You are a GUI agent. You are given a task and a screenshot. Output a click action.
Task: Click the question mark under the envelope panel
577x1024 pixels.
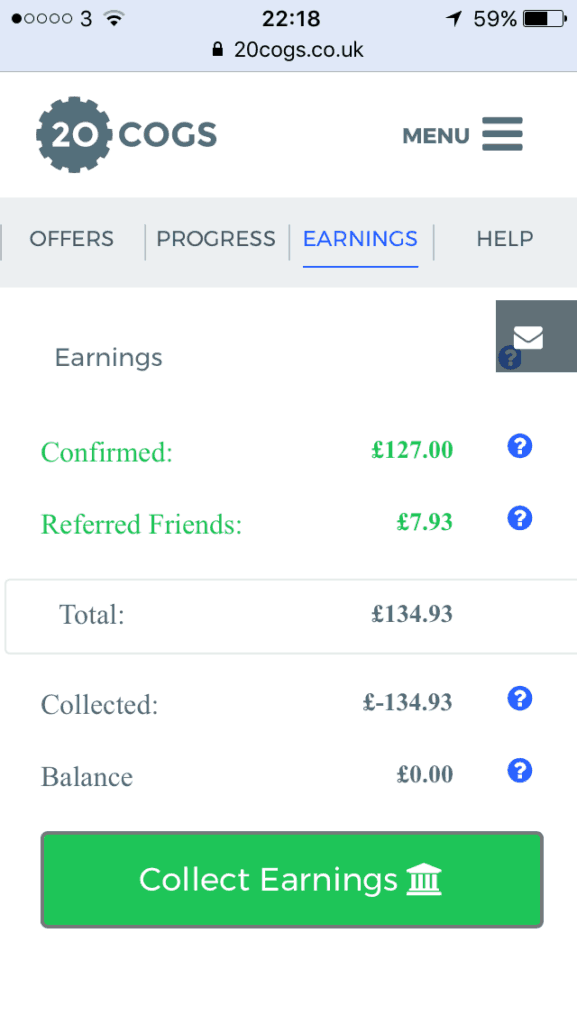point(510,357)
